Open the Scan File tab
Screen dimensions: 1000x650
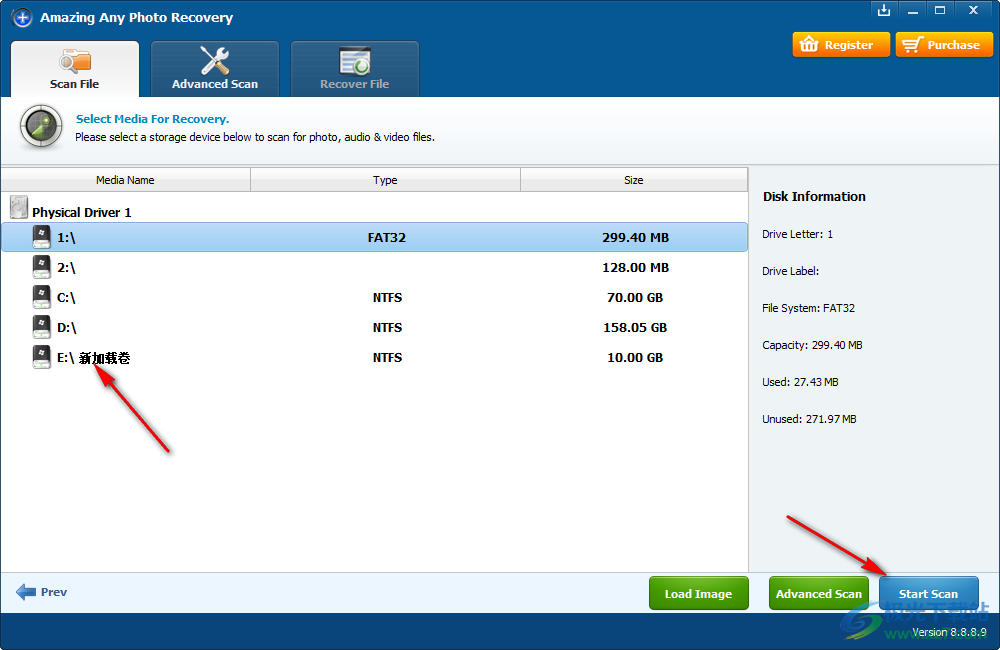[x=75, y=69]
